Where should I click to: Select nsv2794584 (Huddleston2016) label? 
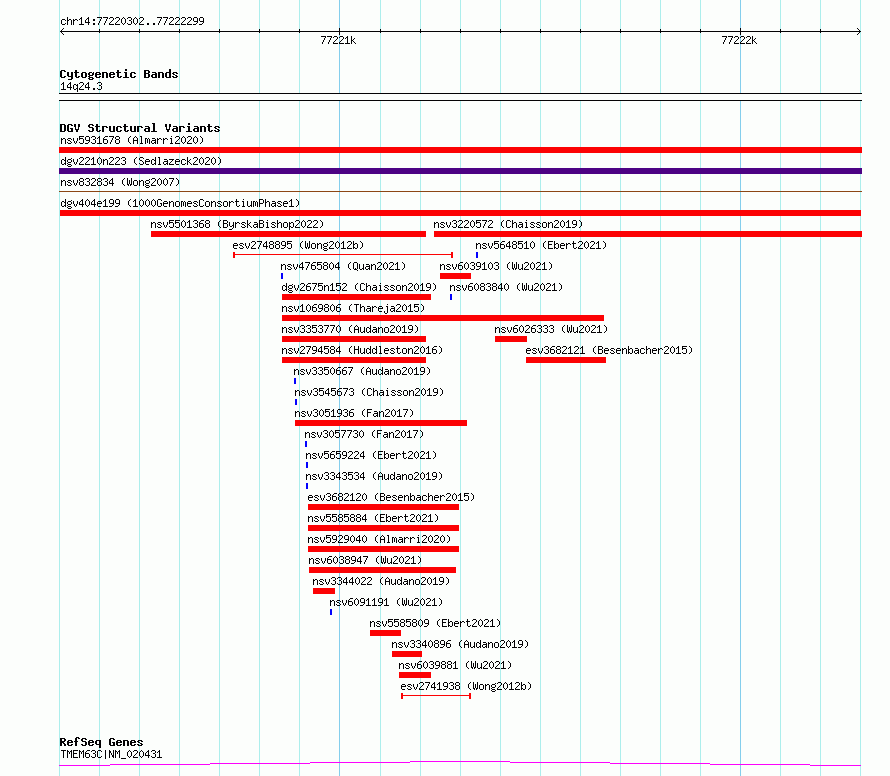coord(362,350)
